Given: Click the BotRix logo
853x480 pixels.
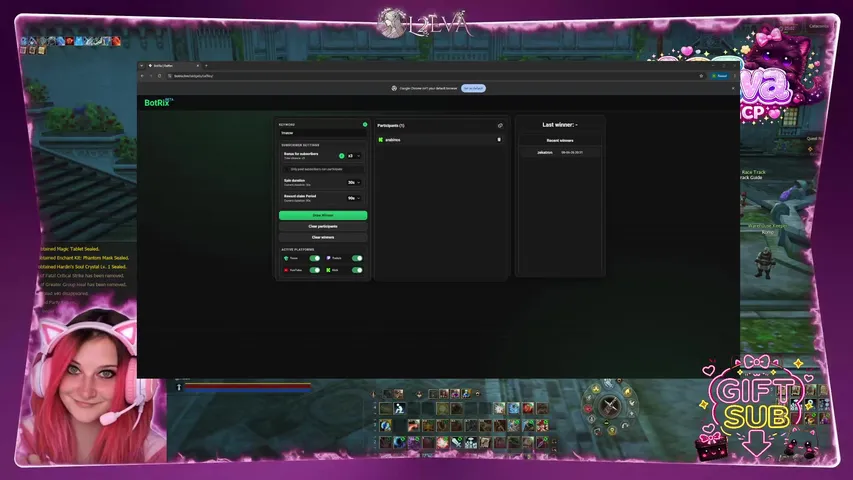Looking at the screenshot, I should [158, 102].
